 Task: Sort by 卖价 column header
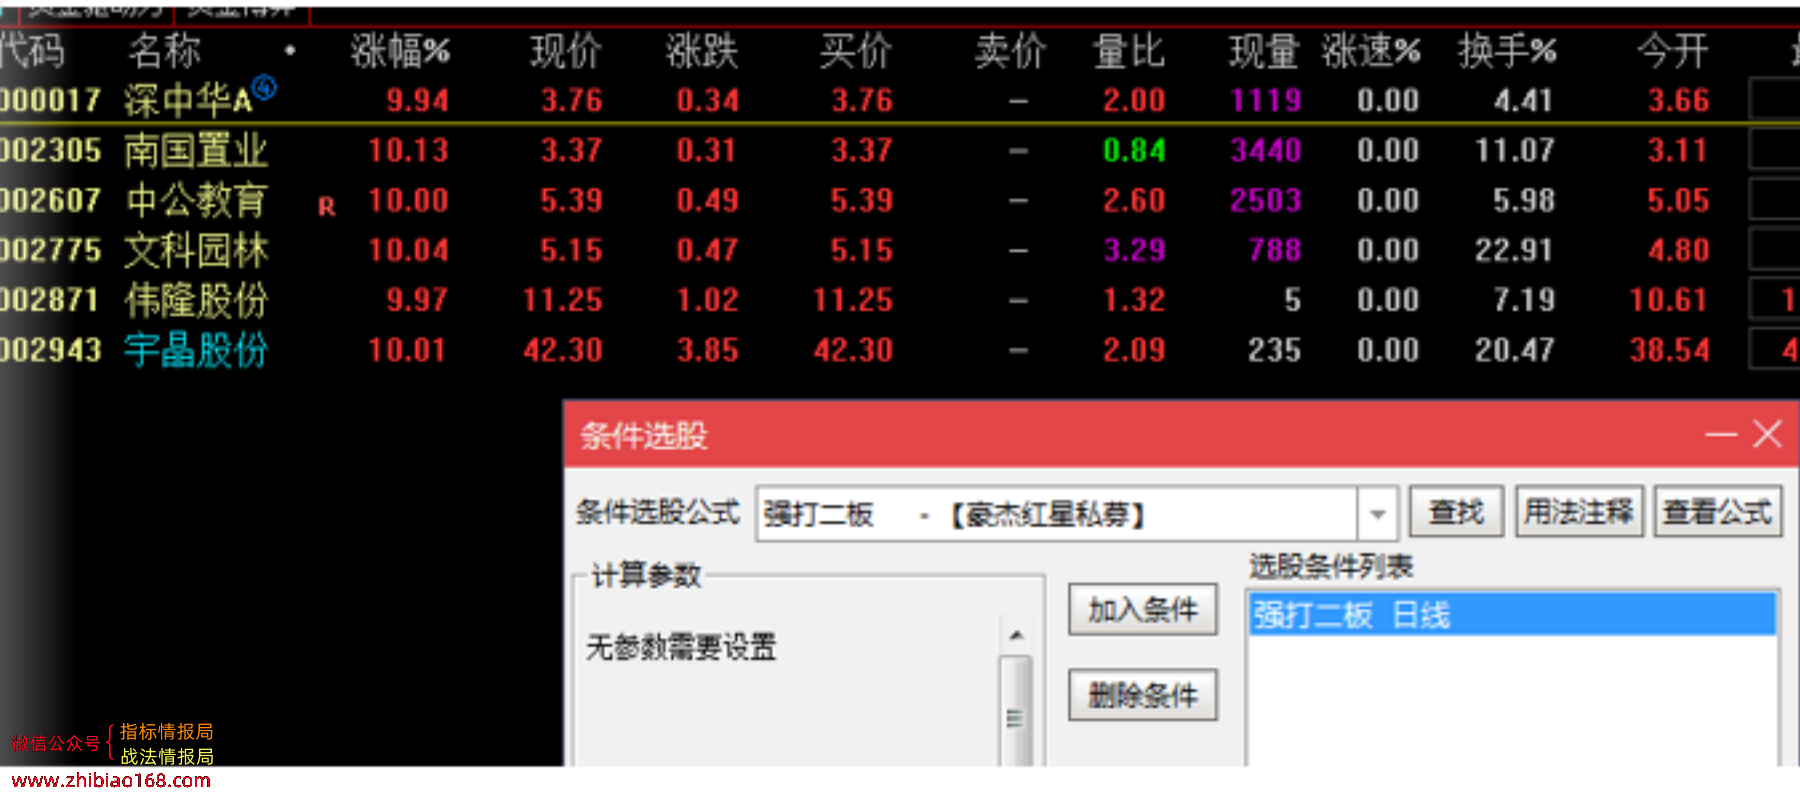(1011, 51)
